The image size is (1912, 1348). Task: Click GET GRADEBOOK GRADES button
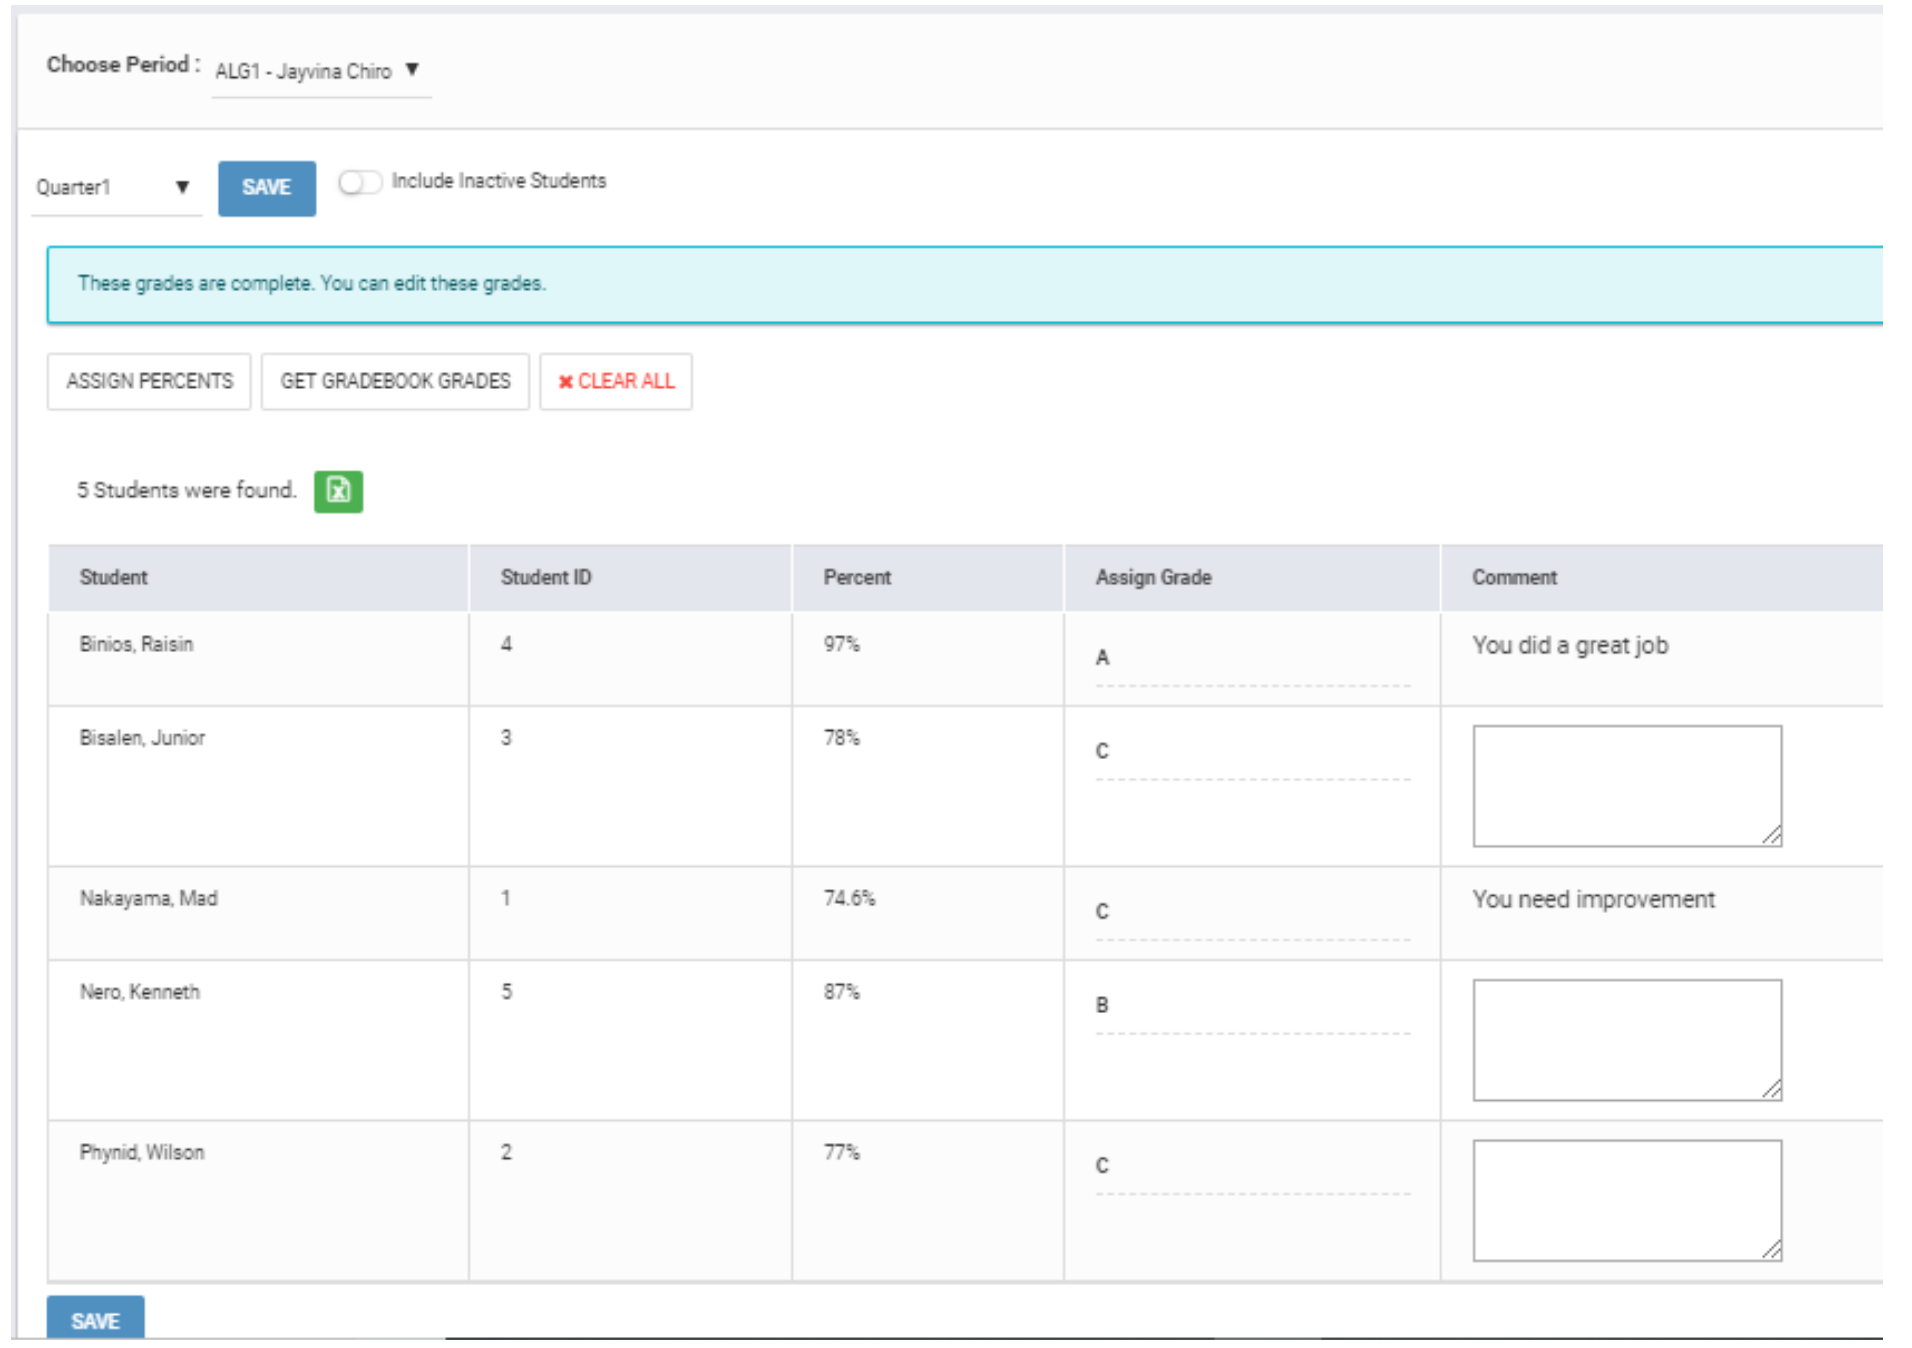[395, 381]
